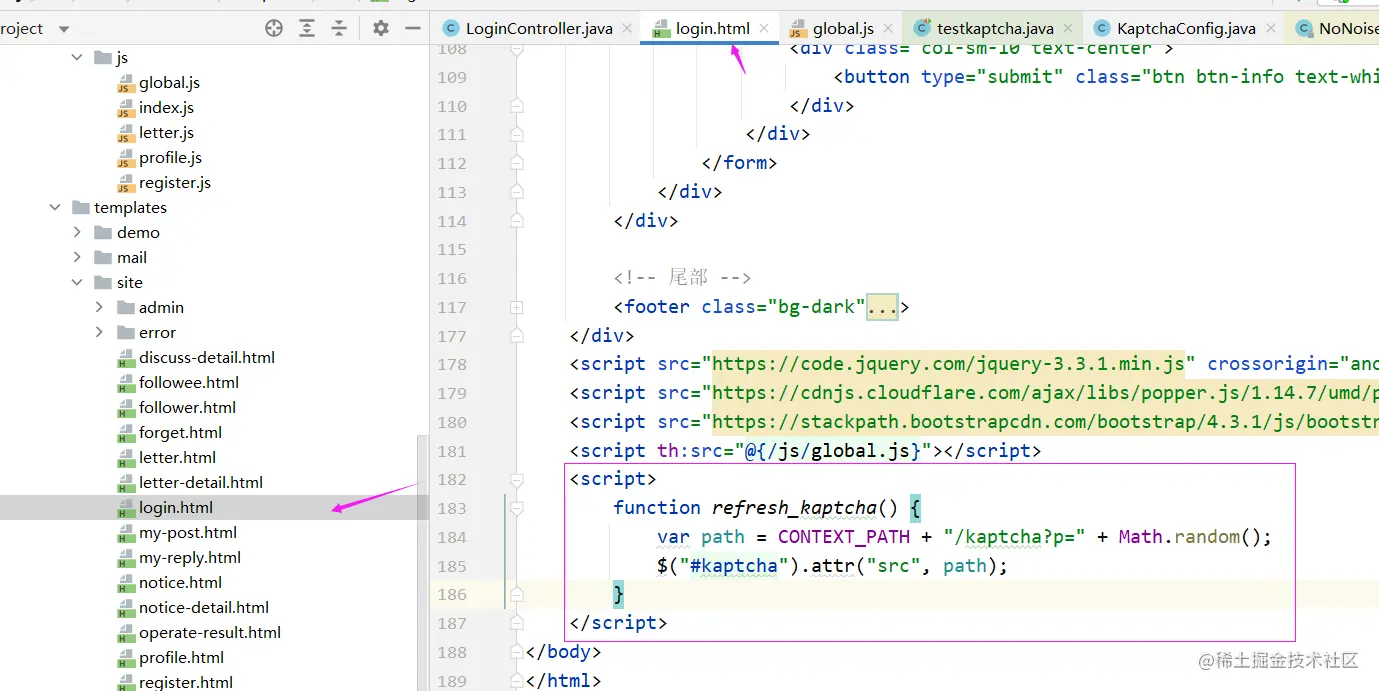Image resolution: width=1379 pixels, height=691 pixels.
Task: Close the global.js tab
Action: [888, 29]
